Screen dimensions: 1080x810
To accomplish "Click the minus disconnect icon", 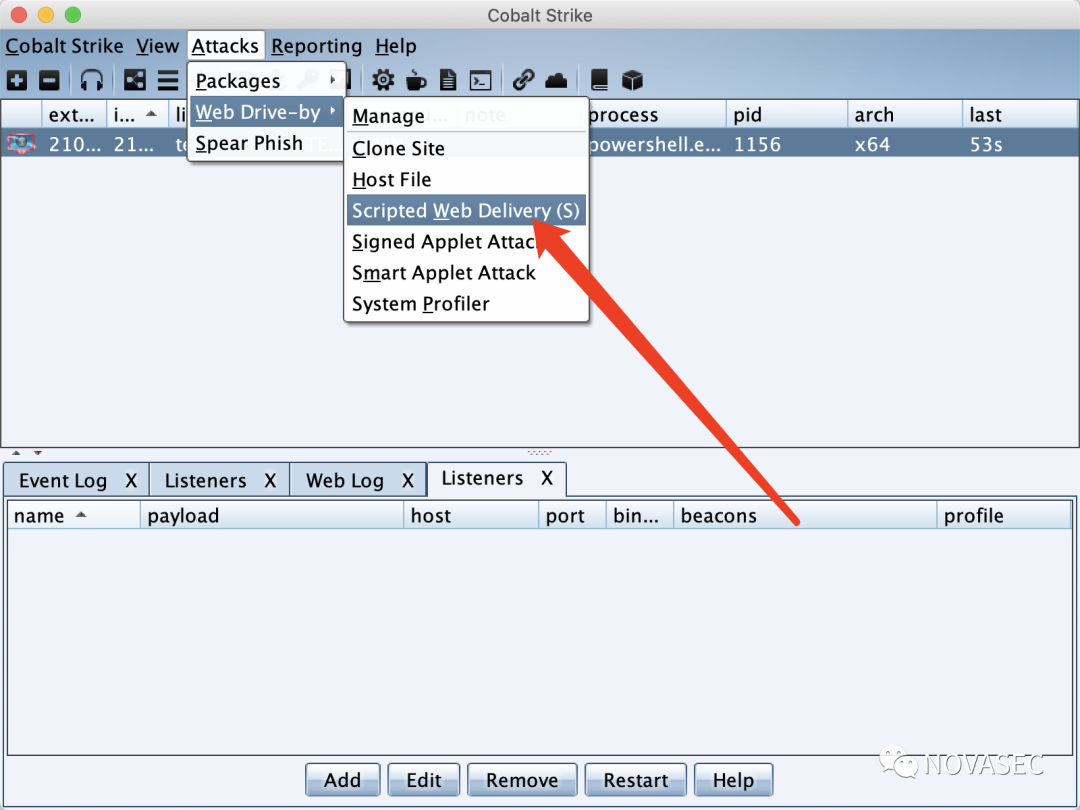I will point(49,81).
